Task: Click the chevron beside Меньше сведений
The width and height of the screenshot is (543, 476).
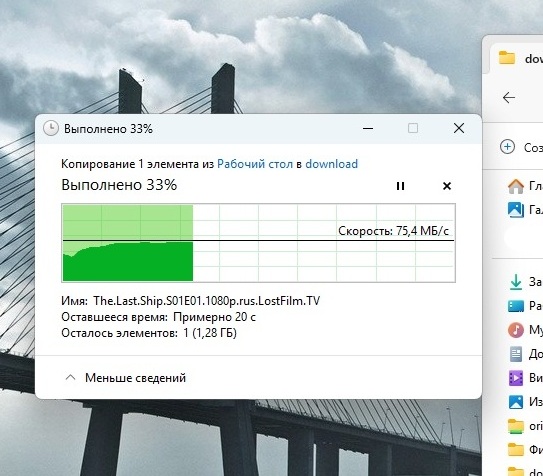Action: (x=70, y=377)
